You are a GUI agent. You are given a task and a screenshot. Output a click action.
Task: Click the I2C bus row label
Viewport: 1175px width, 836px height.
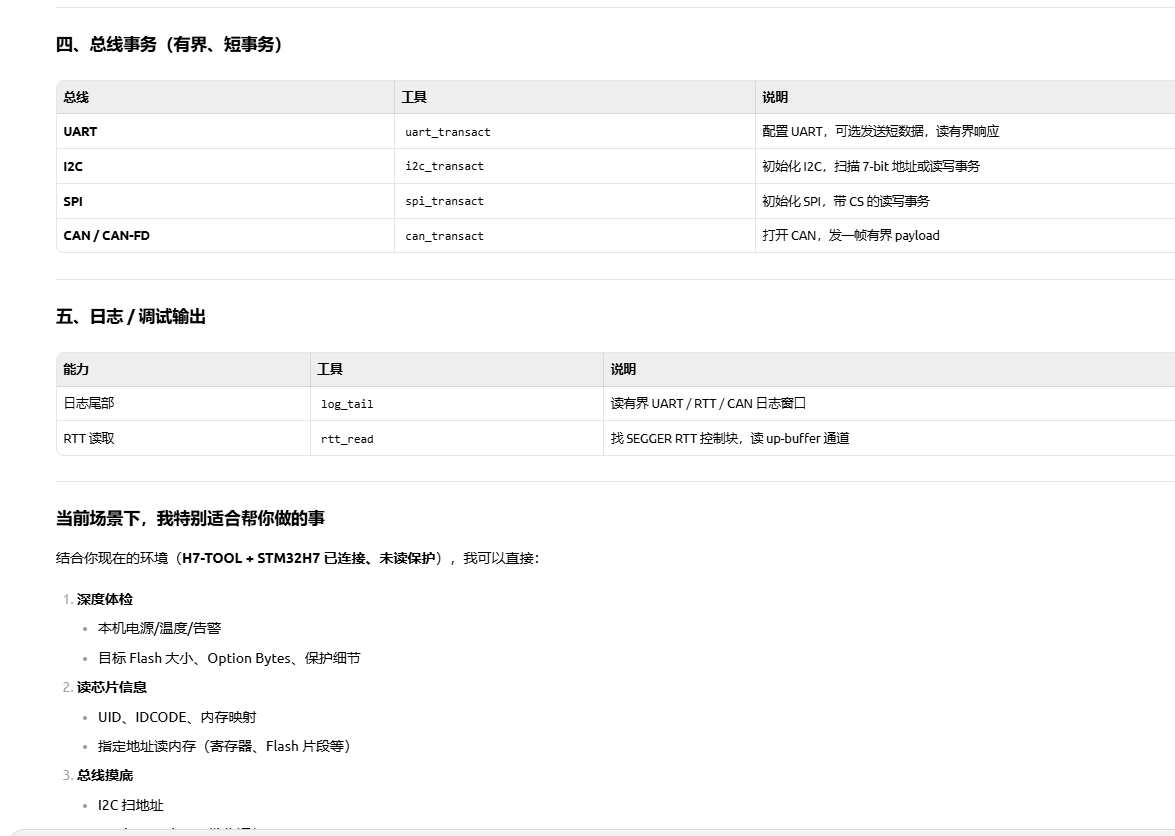coord(73,166)
